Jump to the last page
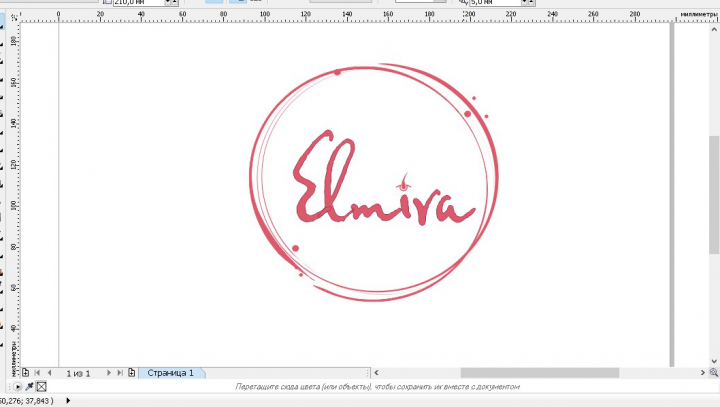 click(120, 373)
